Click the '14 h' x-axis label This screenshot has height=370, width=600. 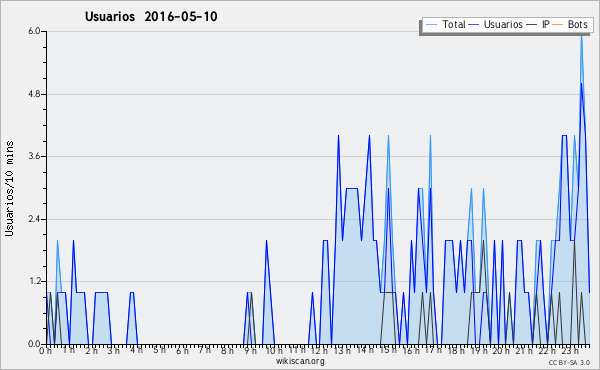click(365, 350)
